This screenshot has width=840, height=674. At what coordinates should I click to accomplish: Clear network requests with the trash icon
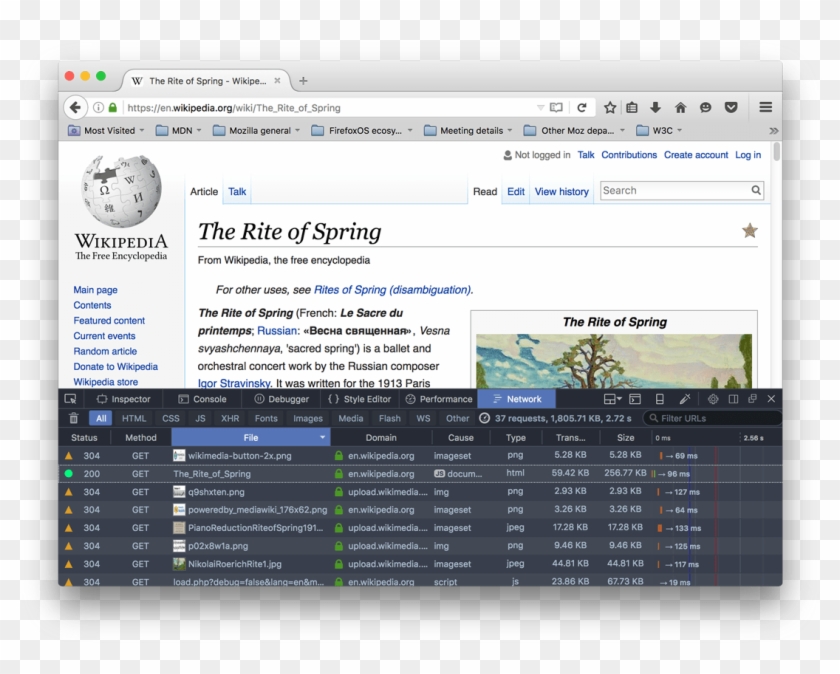(x=73, y=419)
